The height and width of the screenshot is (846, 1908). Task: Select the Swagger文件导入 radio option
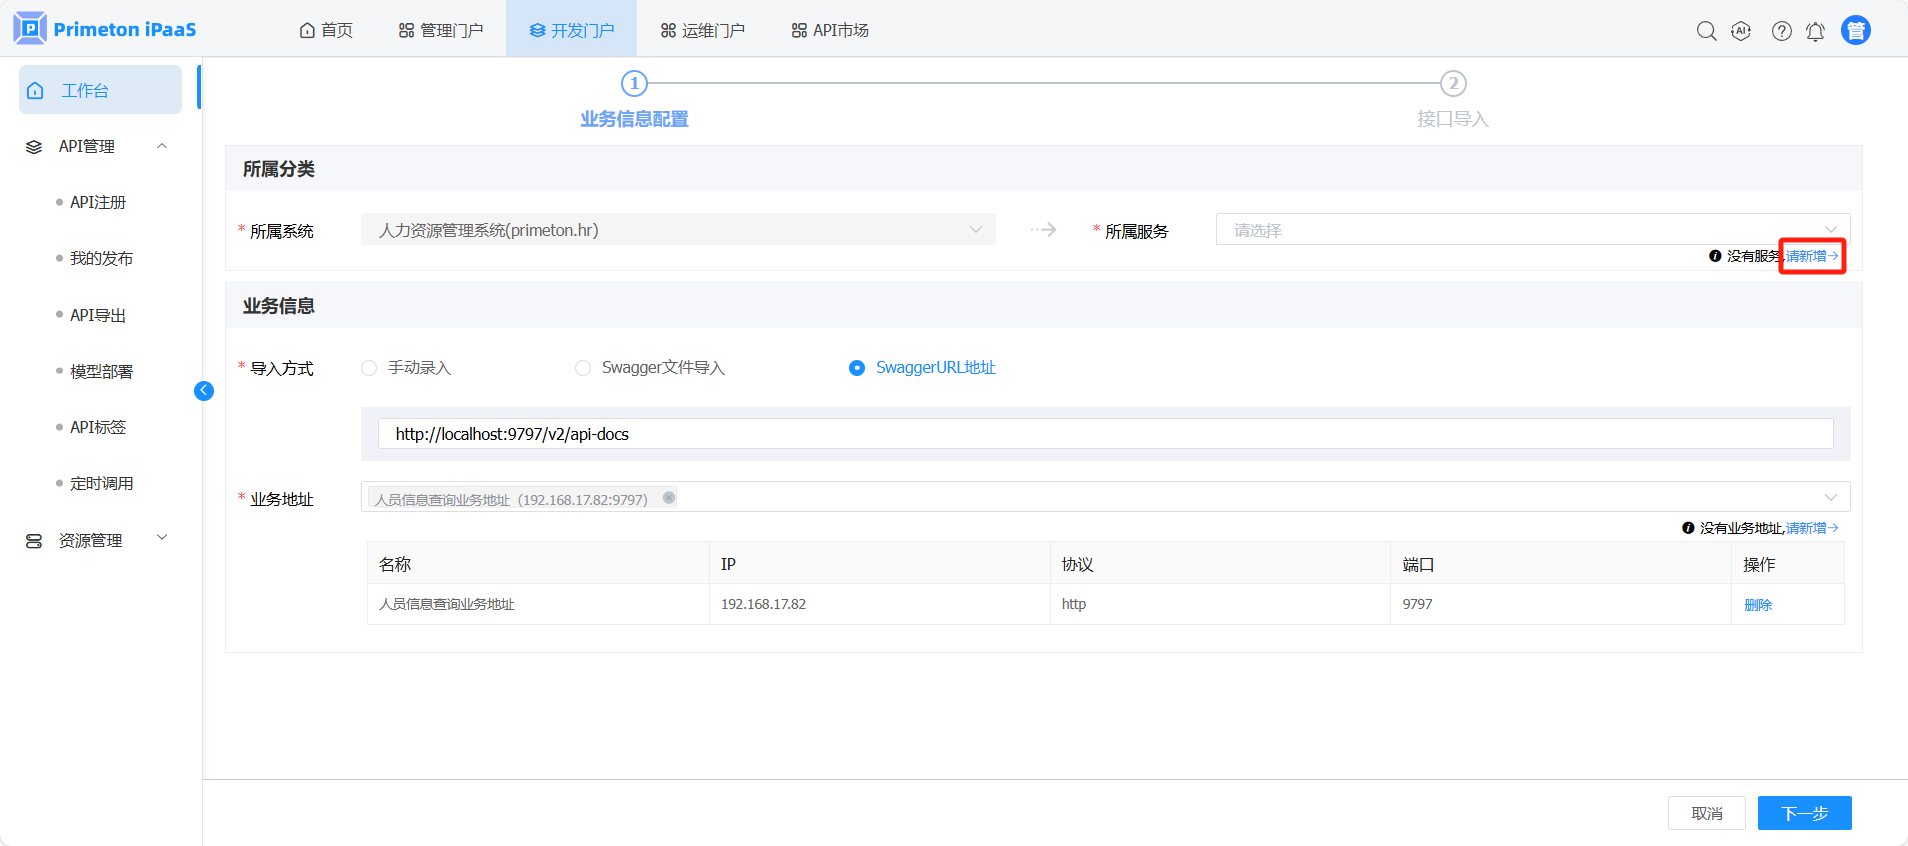point(583,368)
